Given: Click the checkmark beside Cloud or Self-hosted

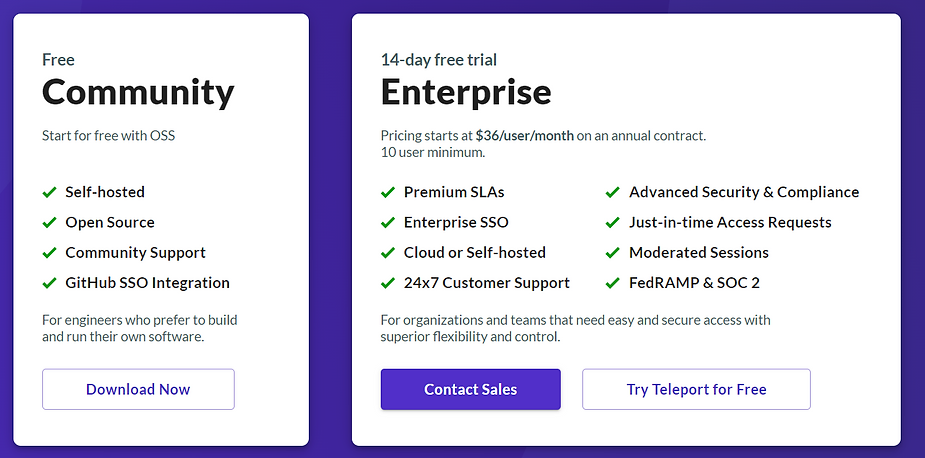Looking at the screenshot, I should point(388,253).
